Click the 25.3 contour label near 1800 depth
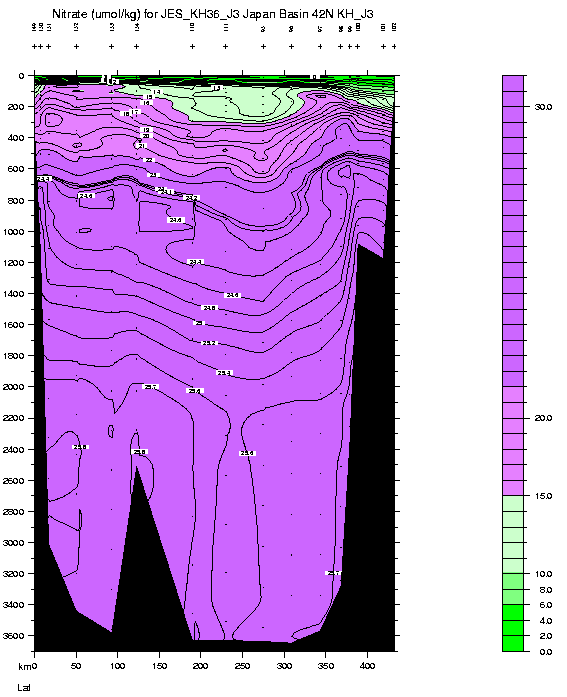This screenshot has width=567, height=697. [224, 373]
